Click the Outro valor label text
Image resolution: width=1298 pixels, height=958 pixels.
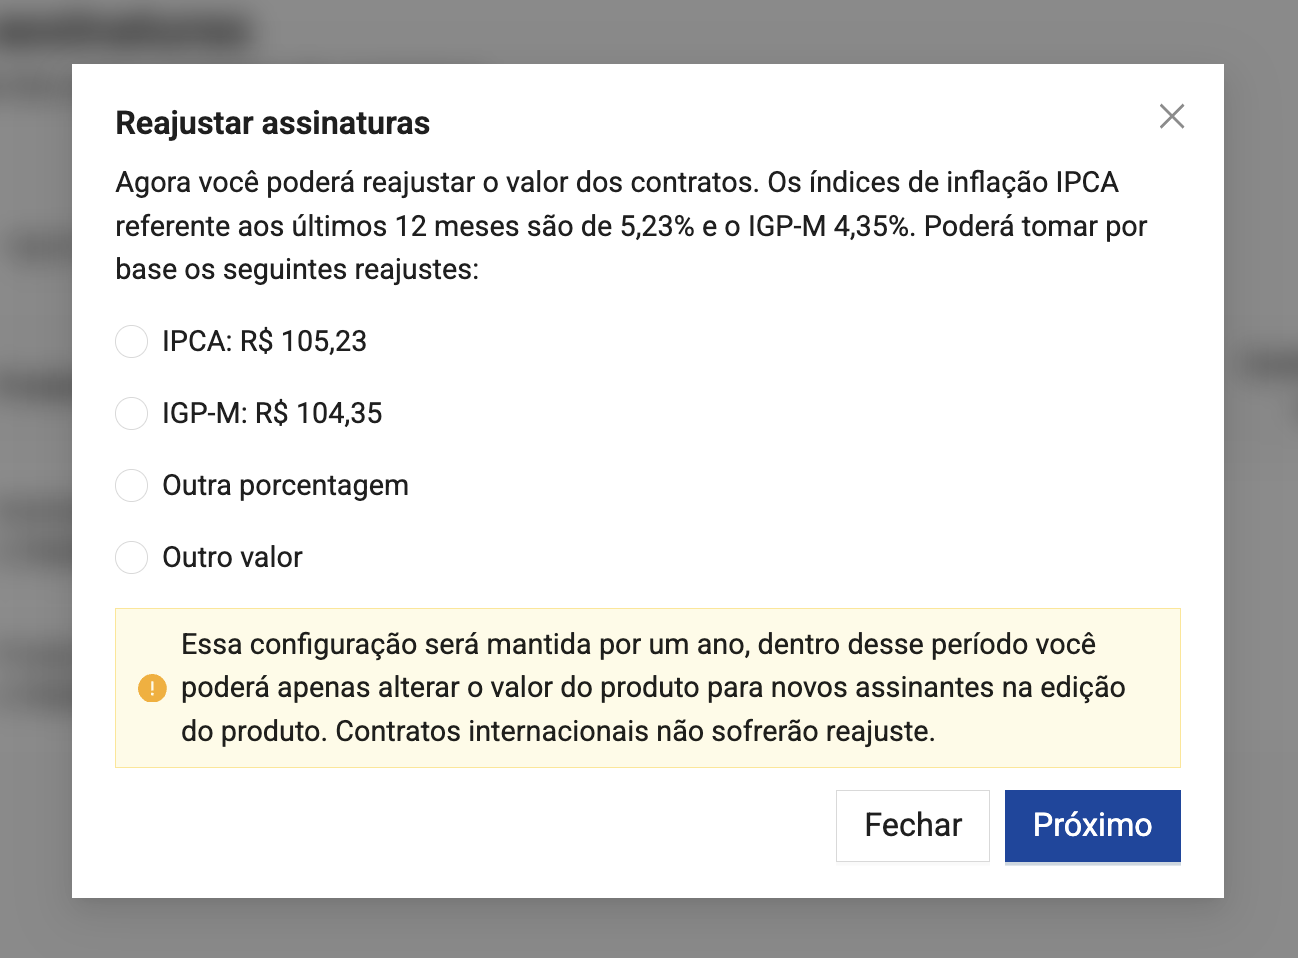[232, 558]
